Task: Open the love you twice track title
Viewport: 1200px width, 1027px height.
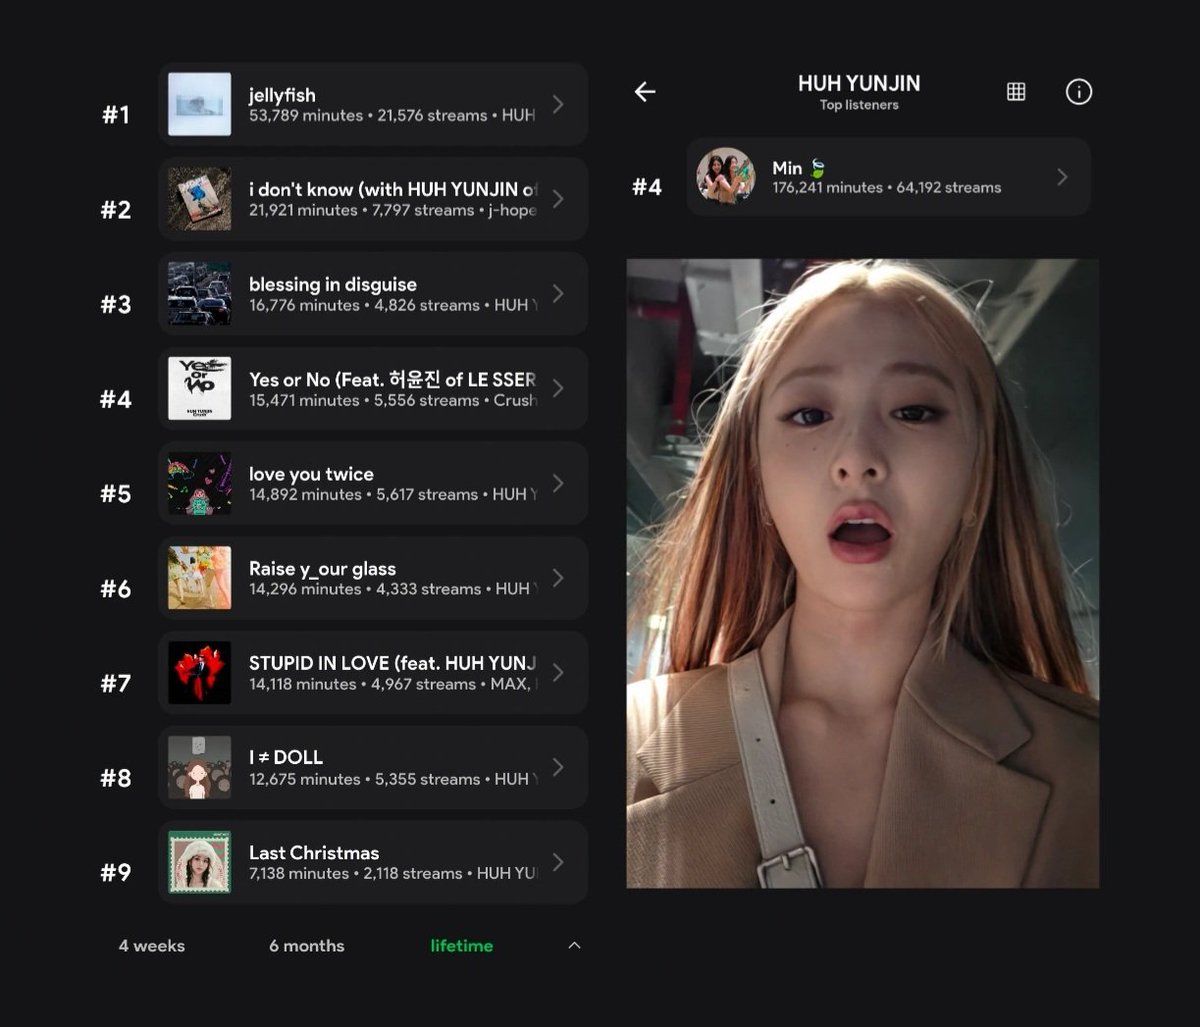Action: tap(311, 474)
